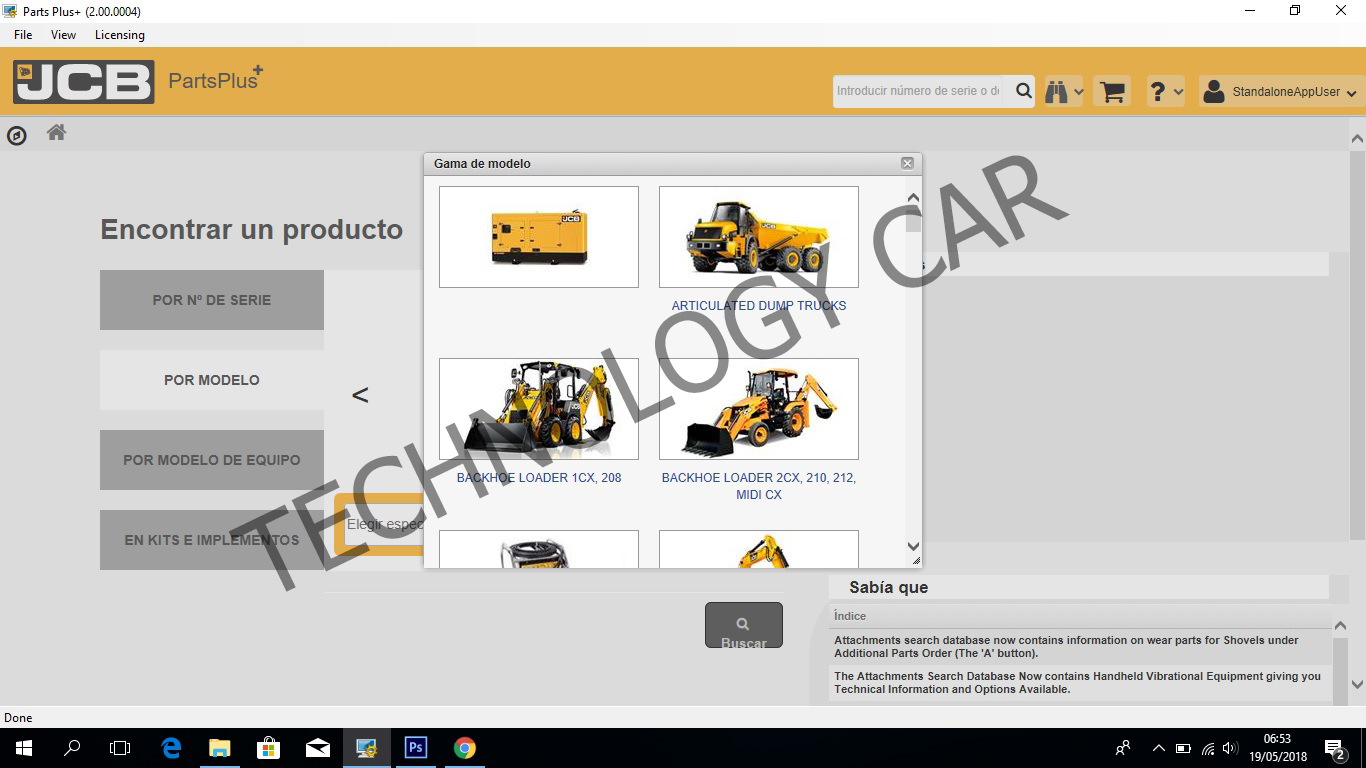Image resolution: width=1366 pixels, height=768 pixels.
Task: Click the StandaloneAppUser profile icon
Action: [x=1214, y=92]
